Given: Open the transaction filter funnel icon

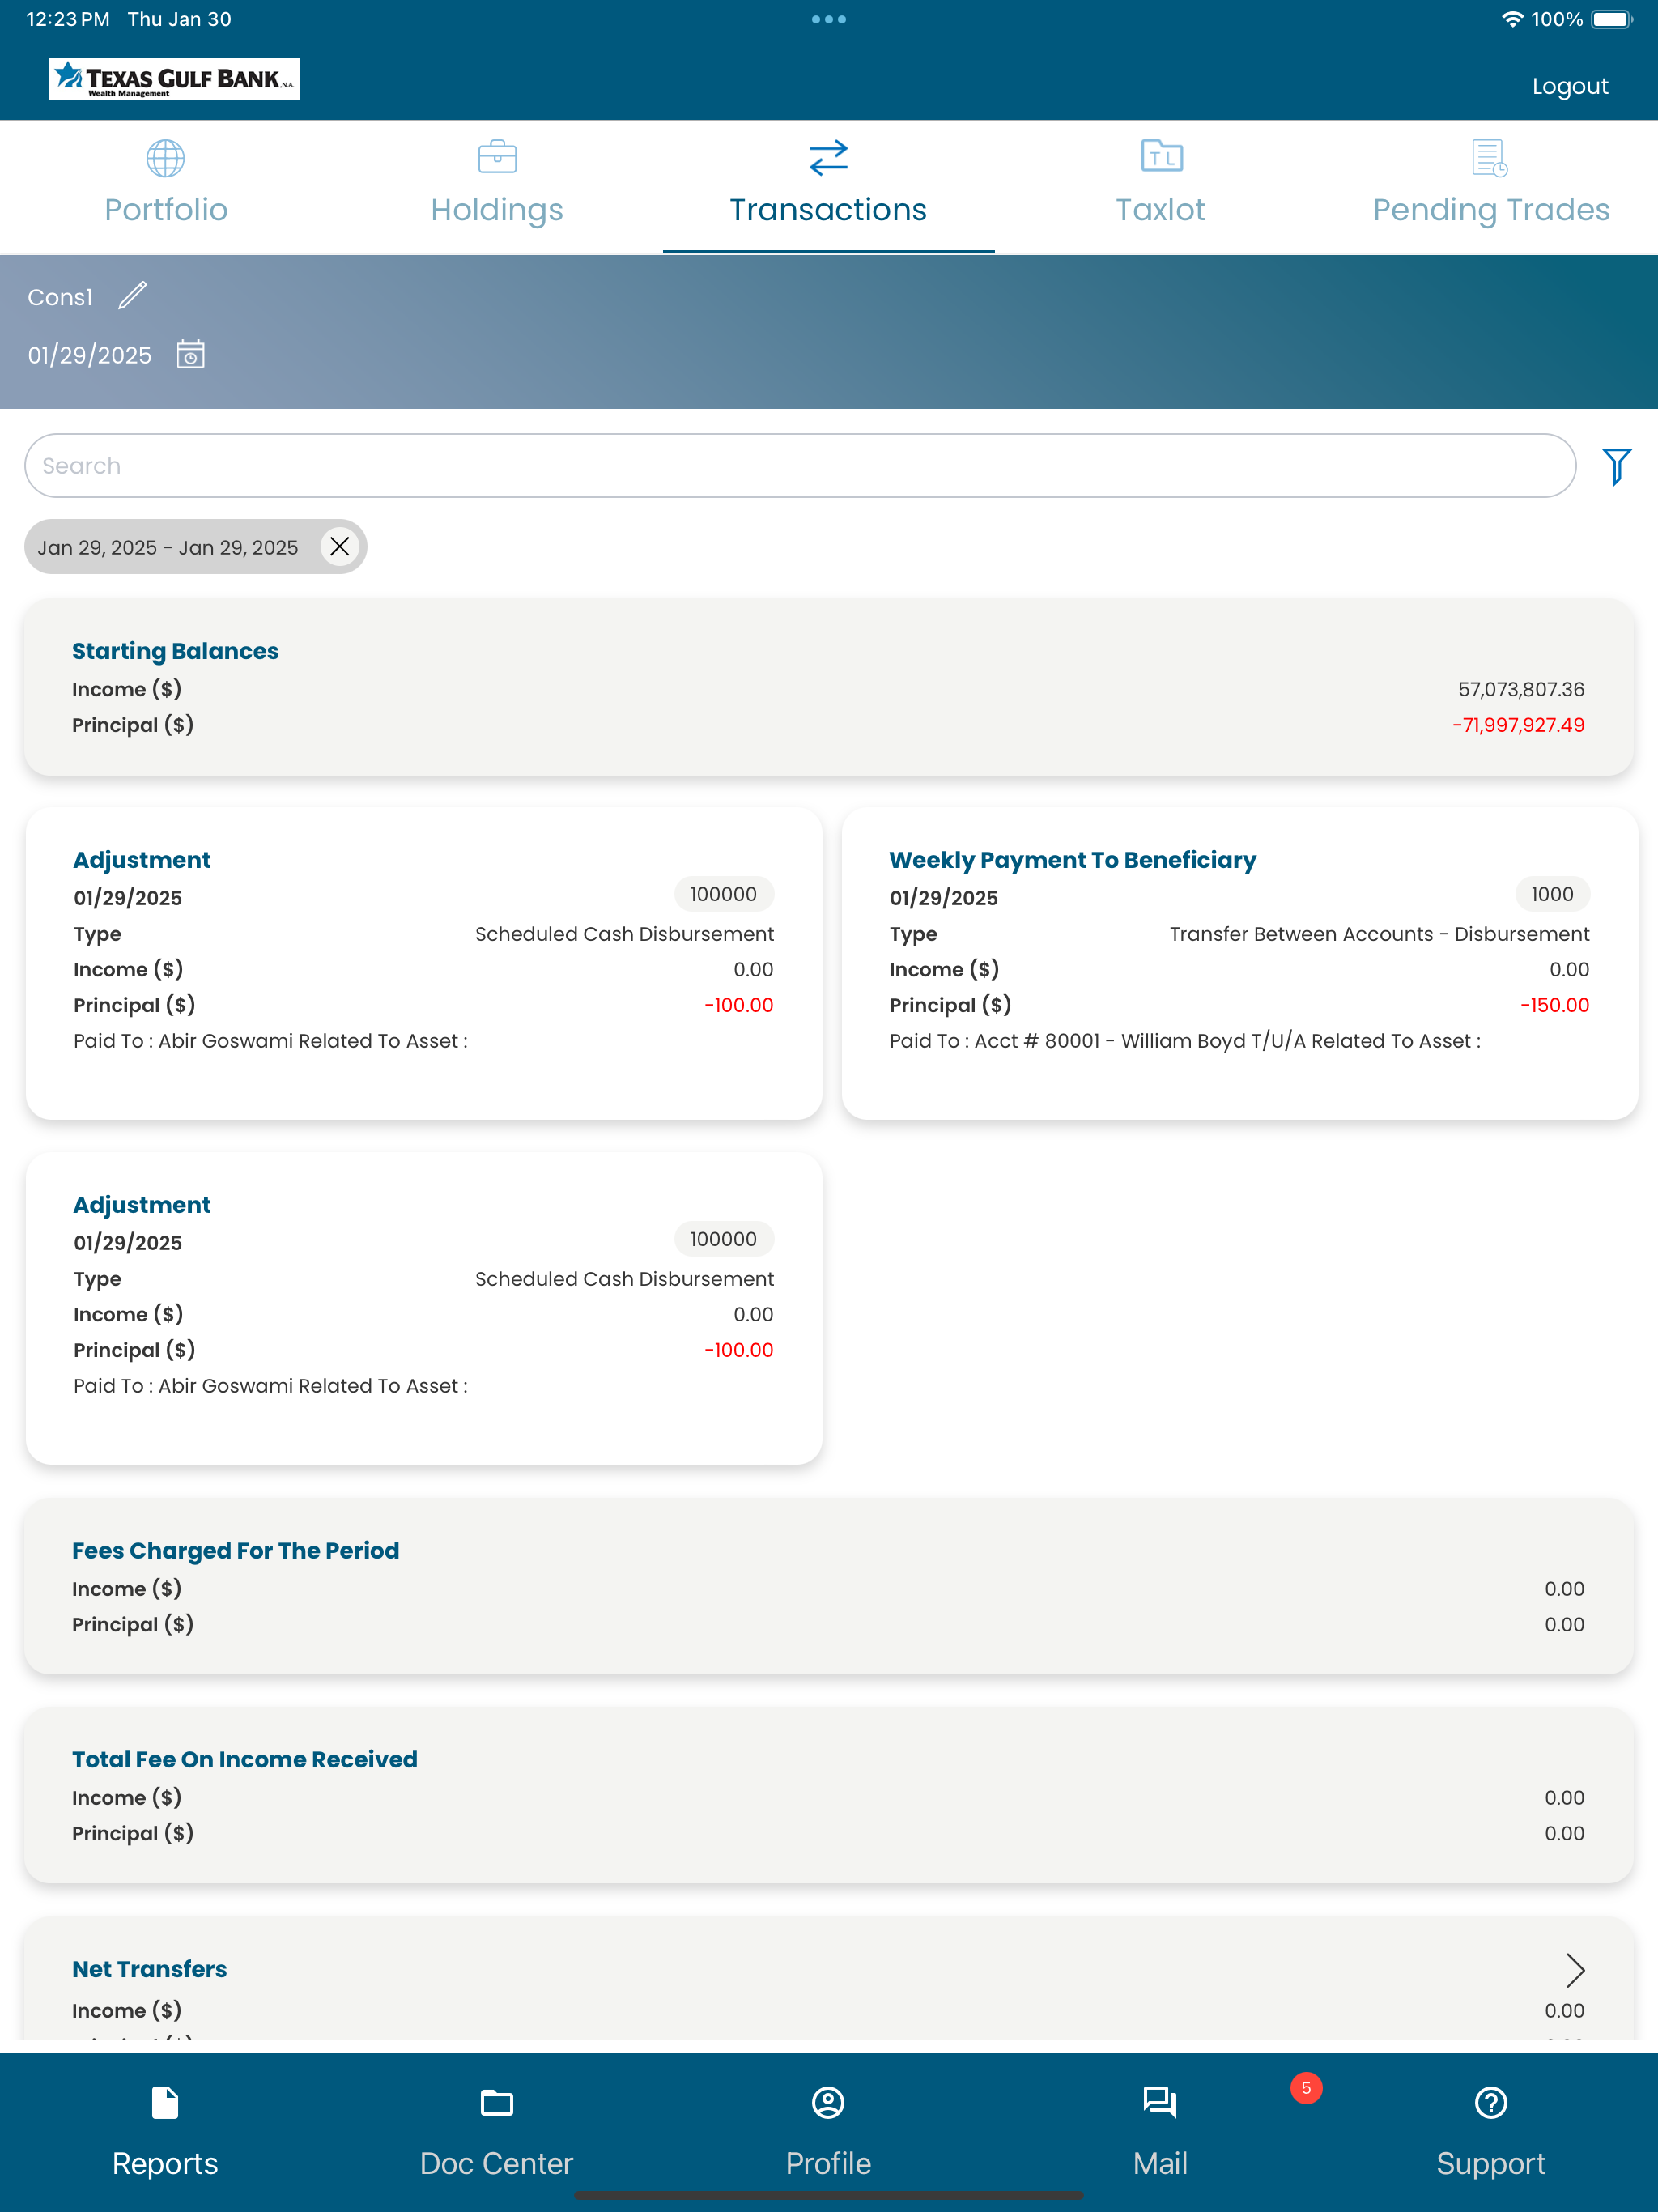Looking at the screenshot, I should click(x=1617, y=466).
